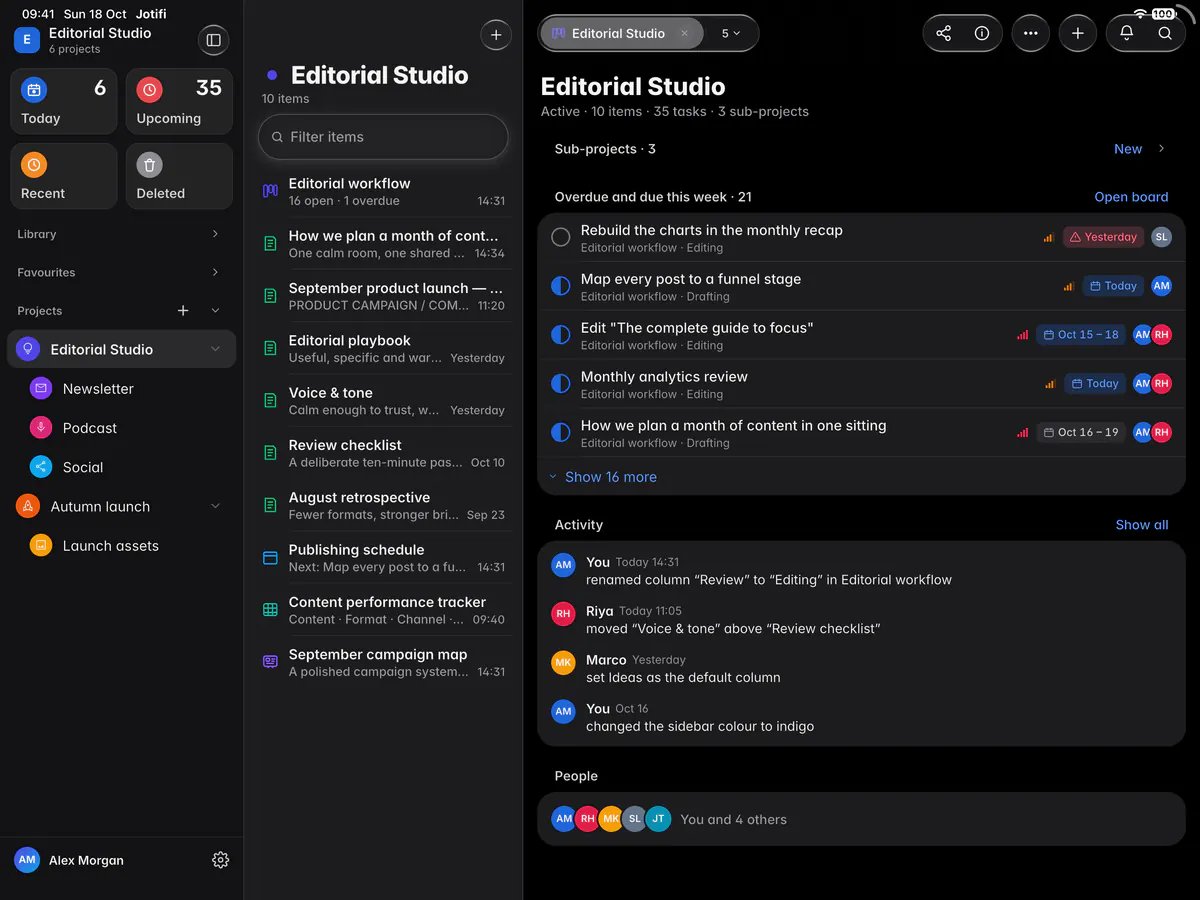Viewport: 1200px width, 900px height.
Task: Open the info icon in the top toolbar
Action: pyautogui.click(x=982, y=33)
